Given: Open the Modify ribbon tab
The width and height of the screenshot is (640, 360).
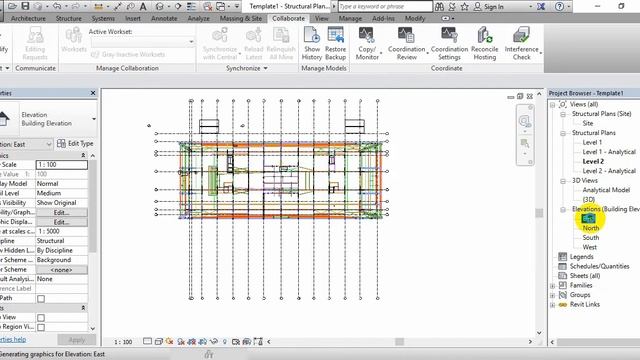Looking at the screenshot, I should (x=415, y=18).
